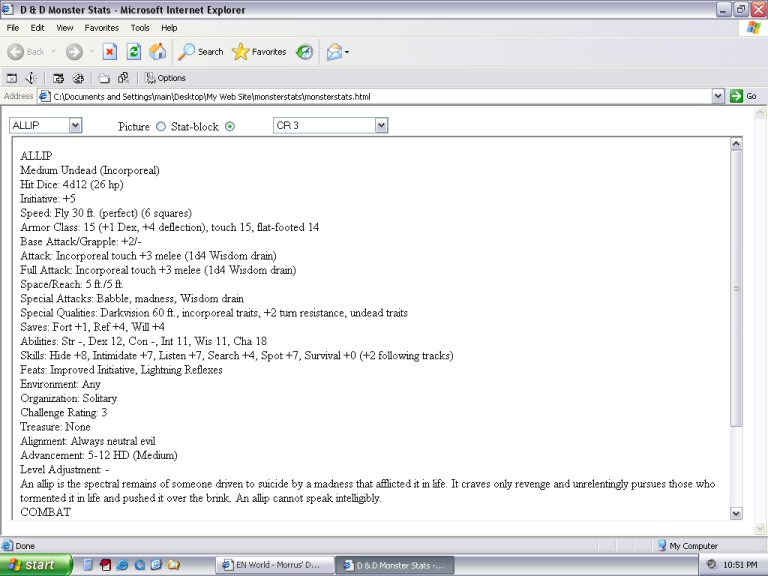768x576 pixels.
Task: Click the stat-block vertical scrollbar thumb
Action: [x=736, y=288]
